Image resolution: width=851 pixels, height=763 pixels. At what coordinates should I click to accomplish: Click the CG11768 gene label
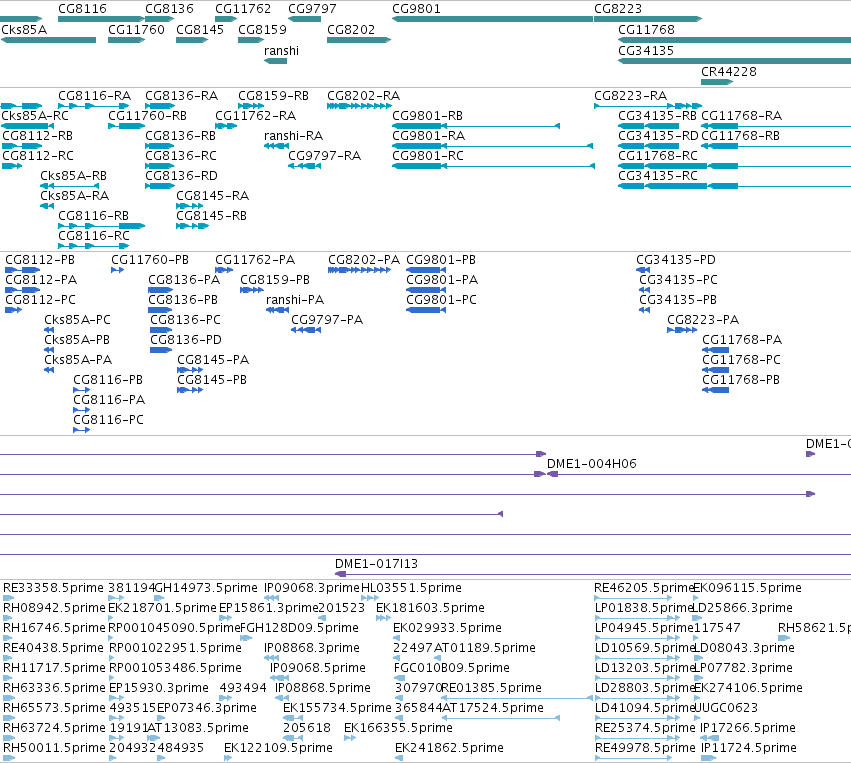click(646, 30)
